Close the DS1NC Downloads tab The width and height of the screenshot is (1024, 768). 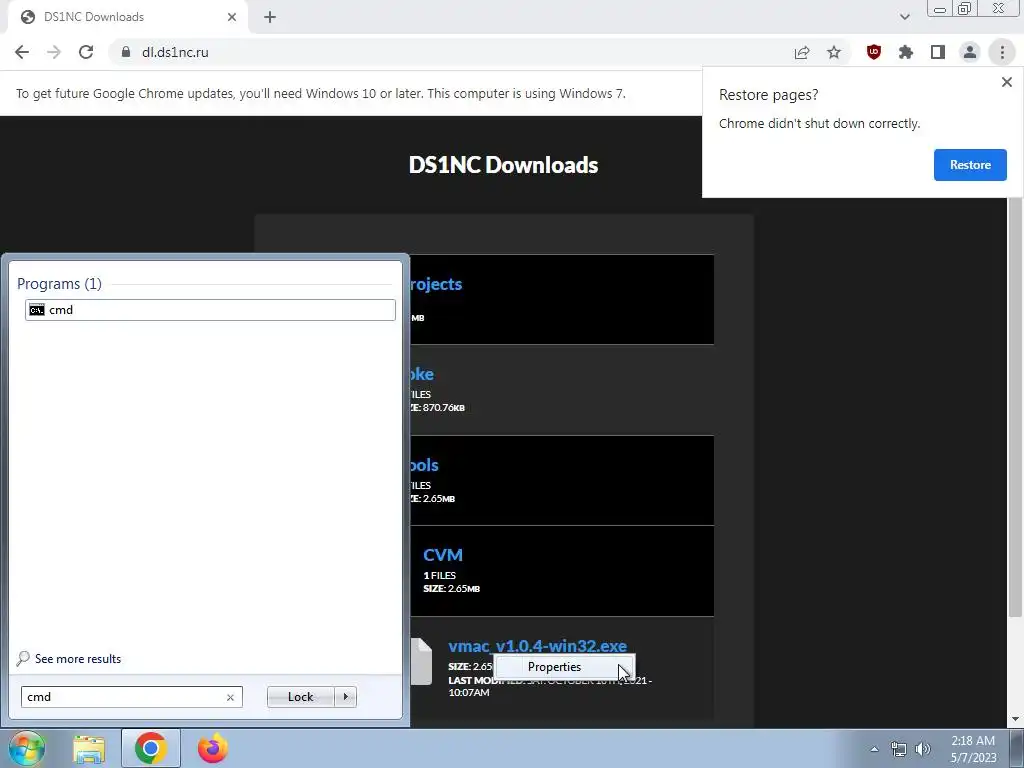click(x=232, y=17)
